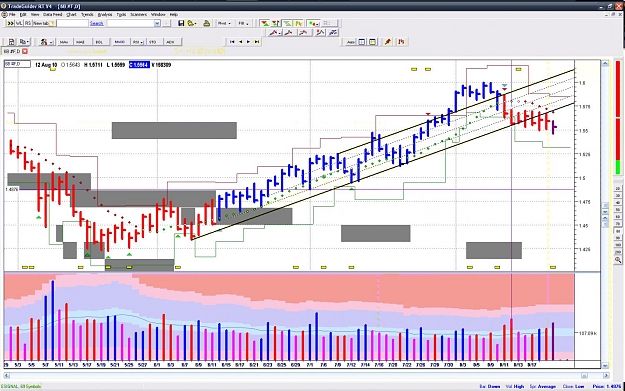Click the red pushpin icon
Image resolution: width=625 pixels, height=391 pixels.
coord(387,42)
